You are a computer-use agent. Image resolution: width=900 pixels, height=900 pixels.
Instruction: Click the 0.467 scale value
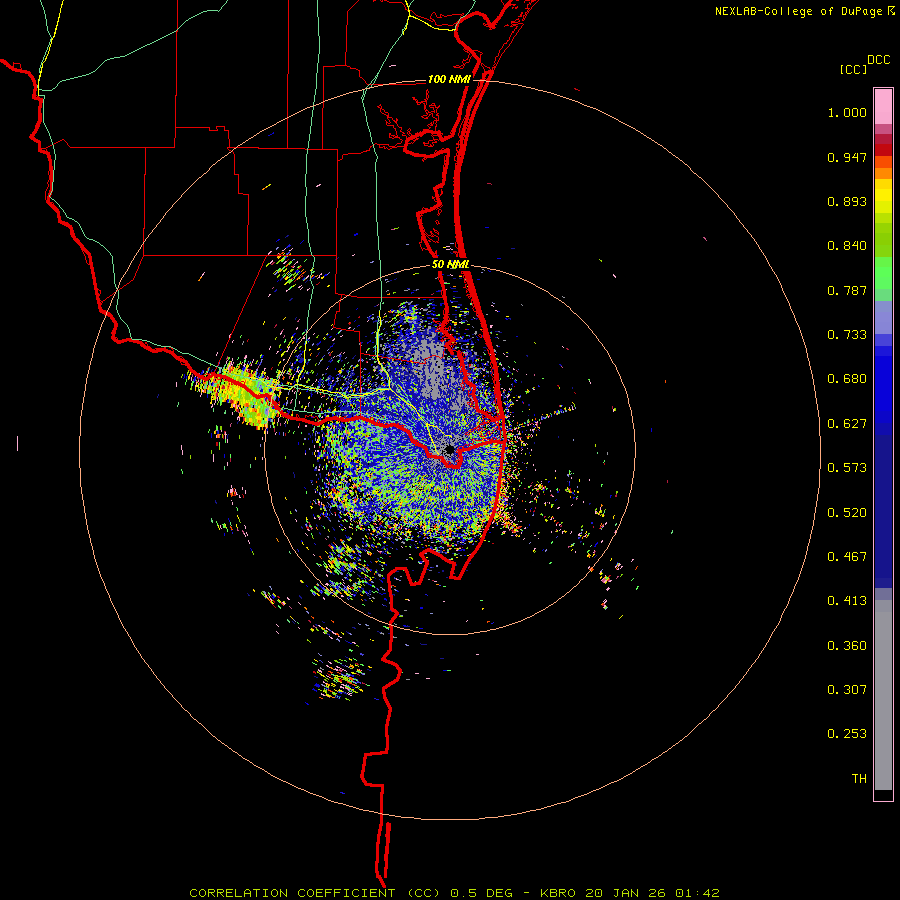tap(847, 557)
